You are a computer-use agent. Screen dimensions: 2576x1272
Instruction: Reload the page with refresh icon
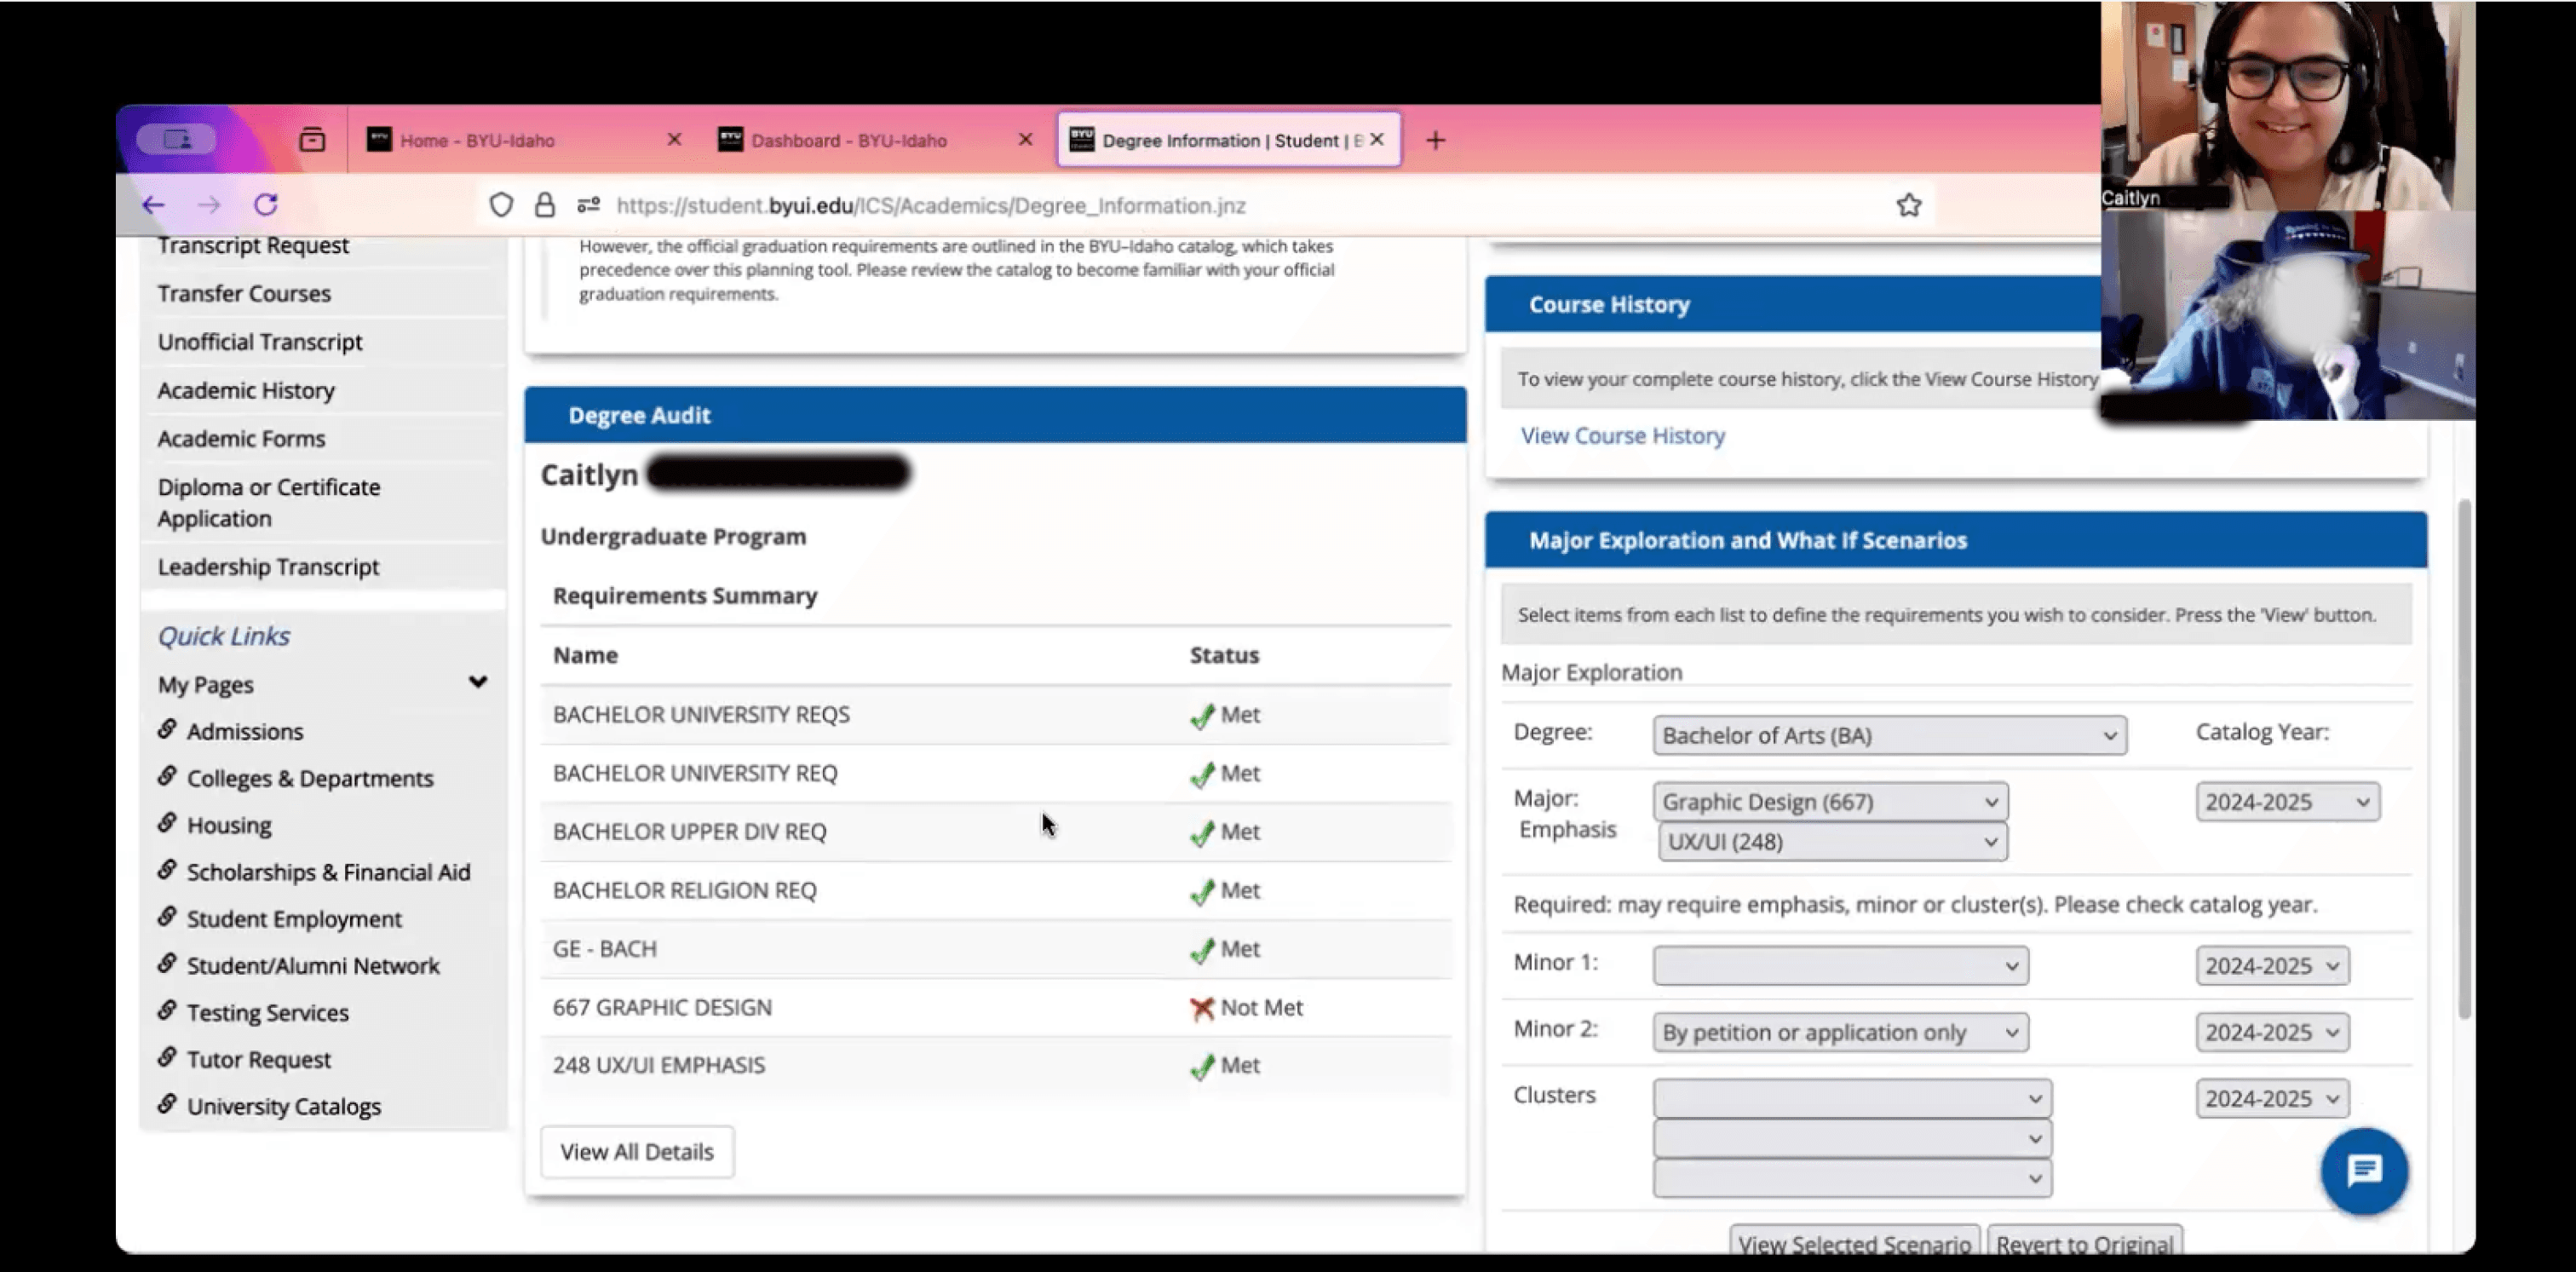266,205
